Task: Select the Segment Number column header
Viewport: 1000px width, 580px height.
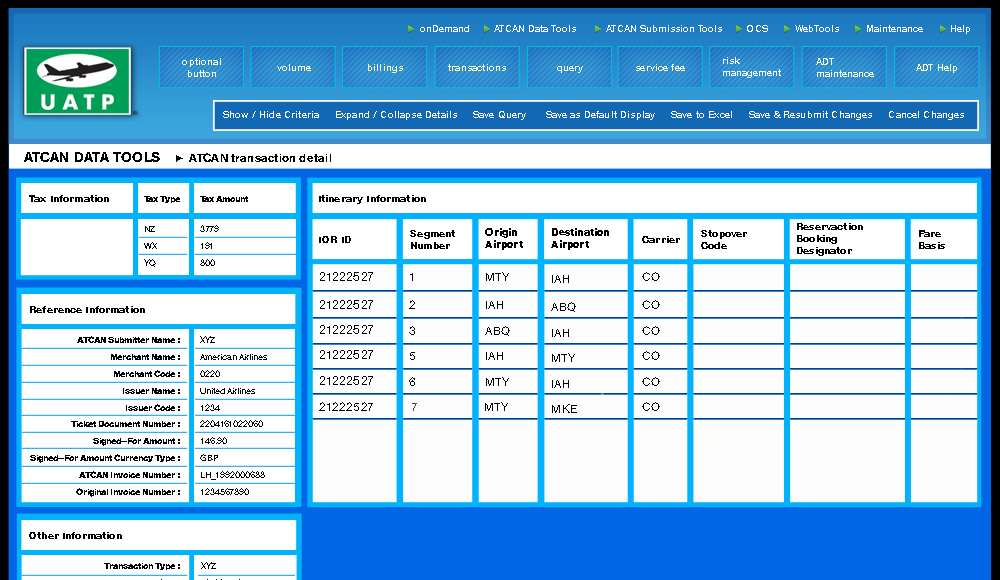Action: pos(432,240)
